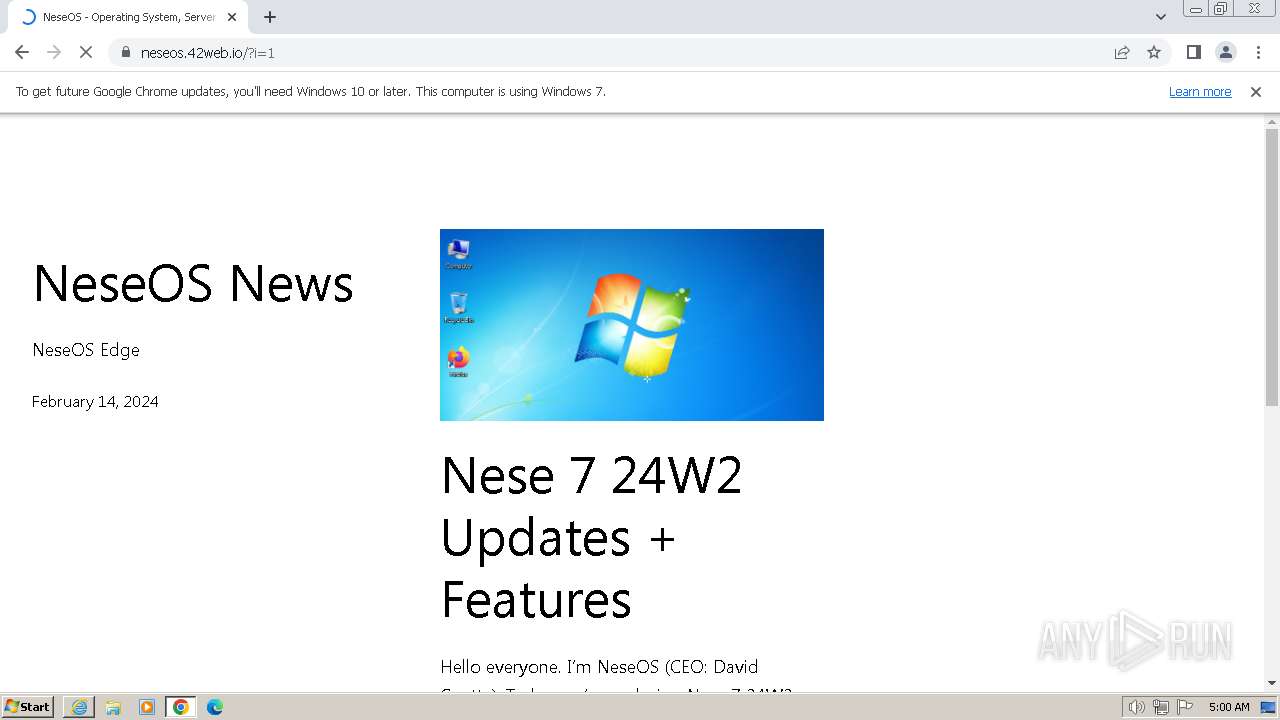Open the volume control in tray
Image resolution: width=1280 pixels, height=720 pixels.
tap(1136, 707)
